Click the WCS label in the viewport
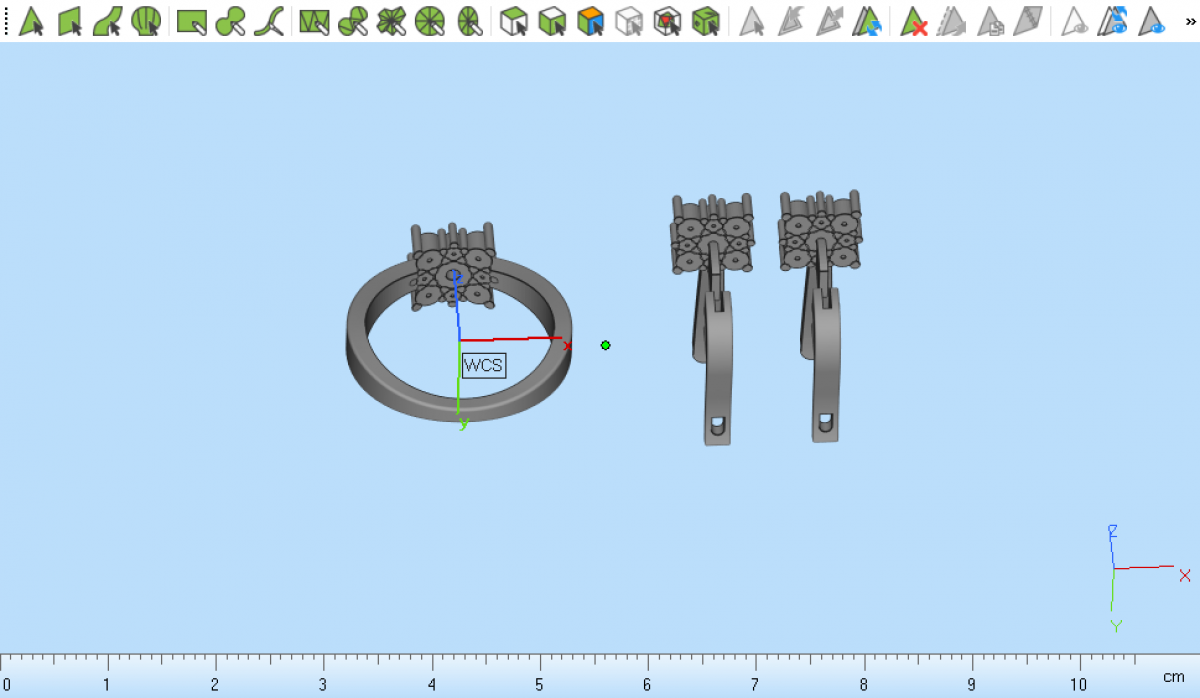 (x=484, y=366)
